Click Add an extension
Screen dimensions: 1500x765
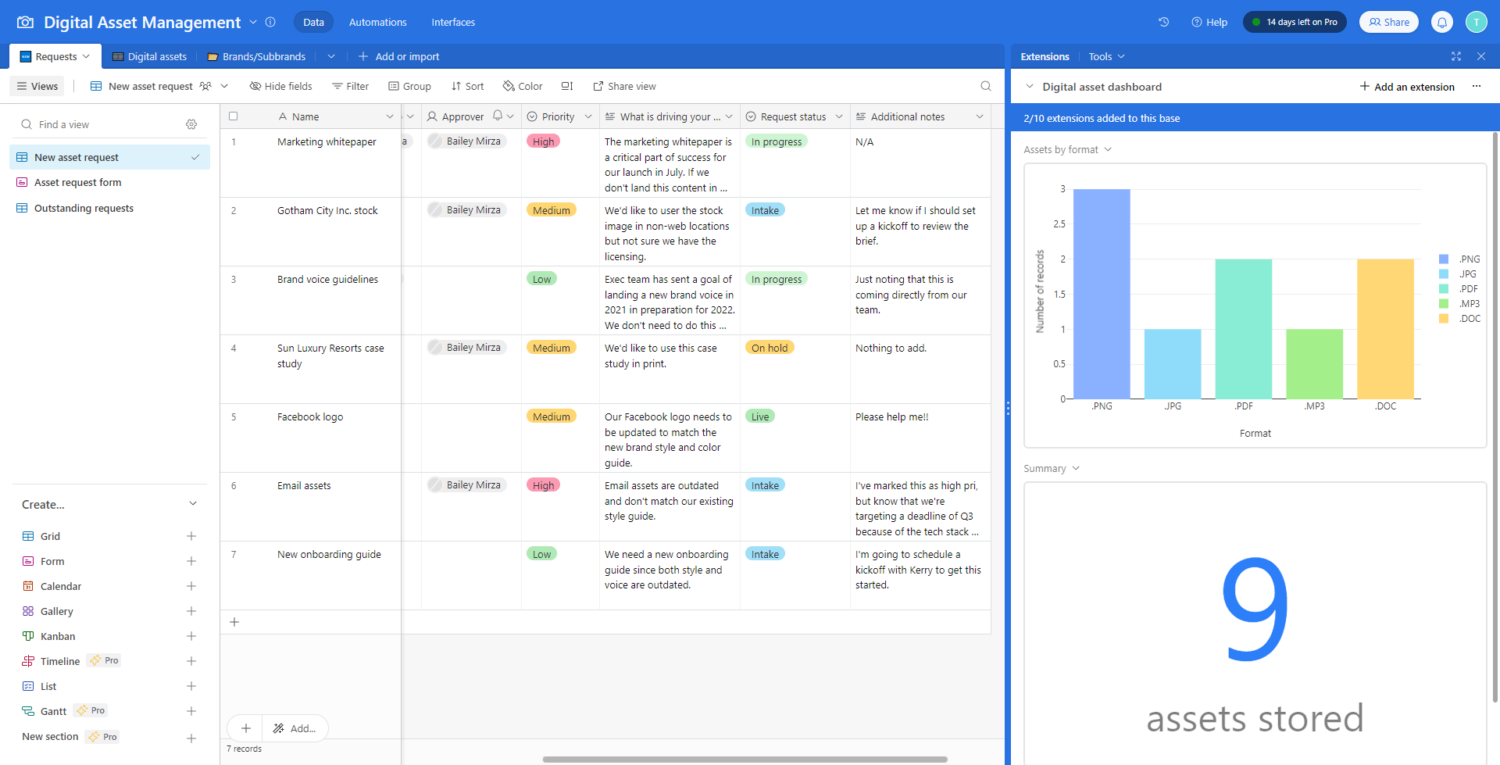(x=1407, y=87)
